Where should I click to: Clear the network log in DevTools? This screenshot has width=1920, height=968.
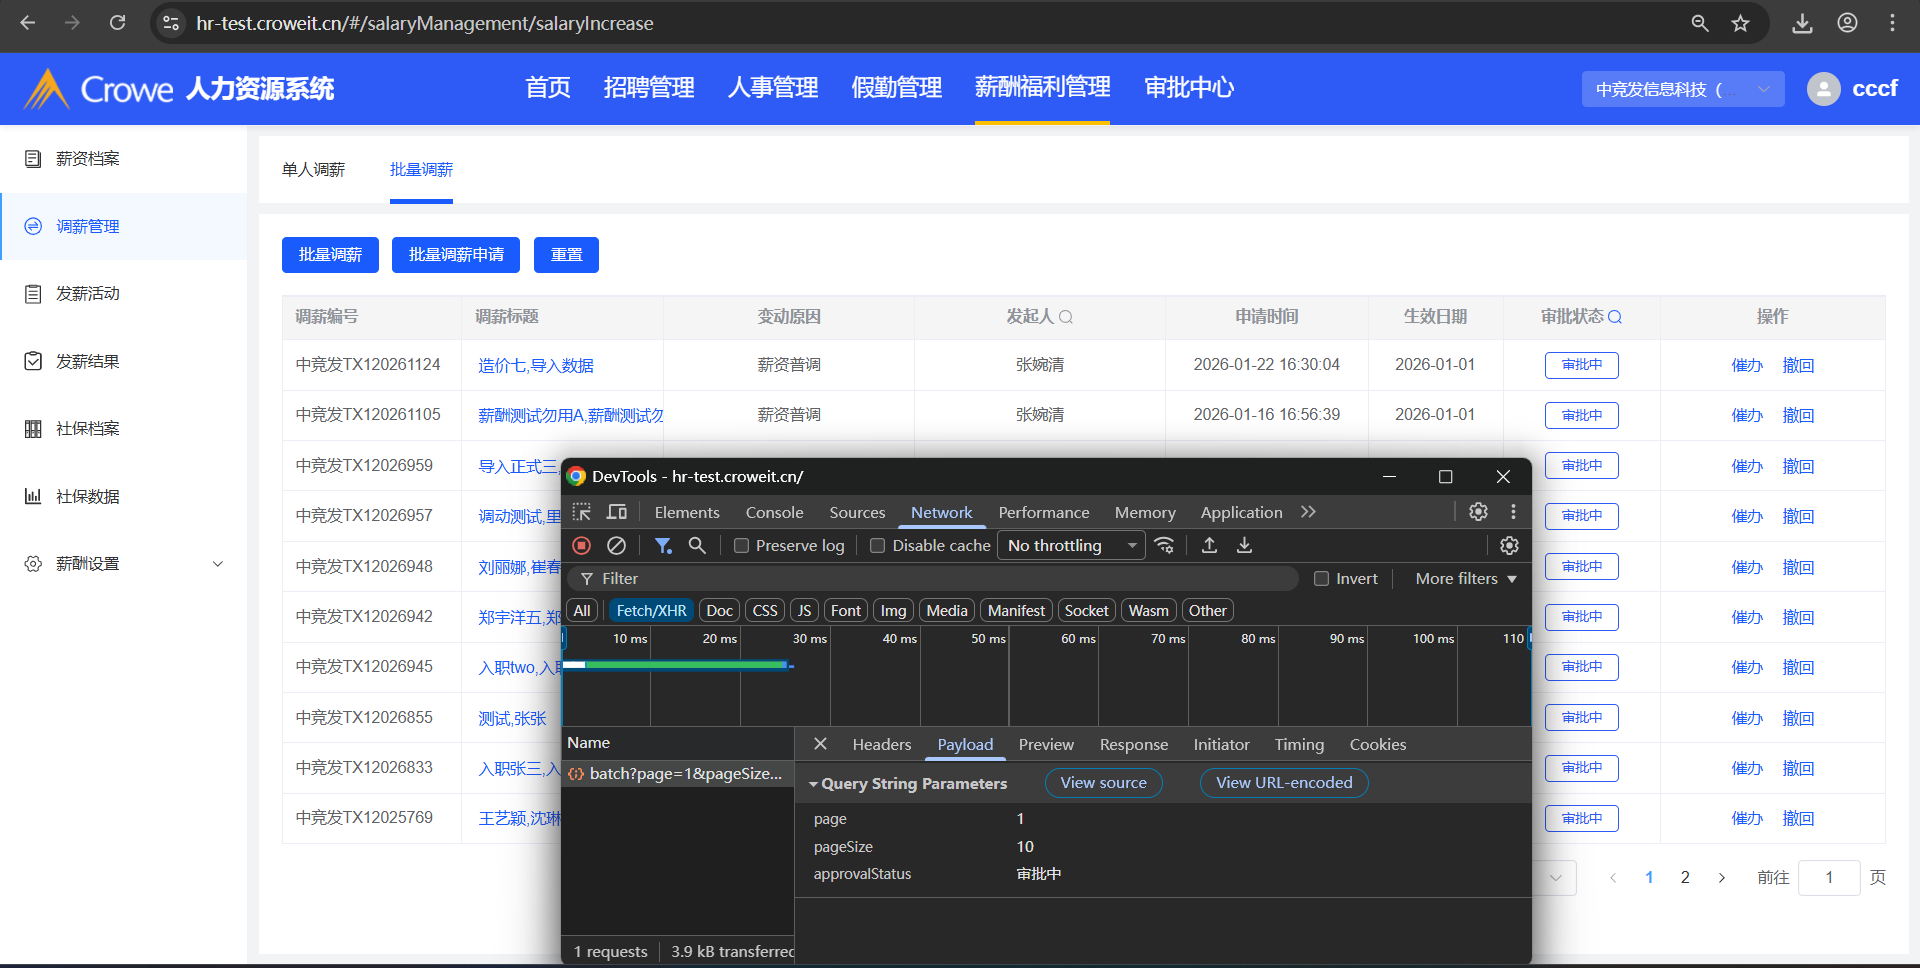[616, 546]
